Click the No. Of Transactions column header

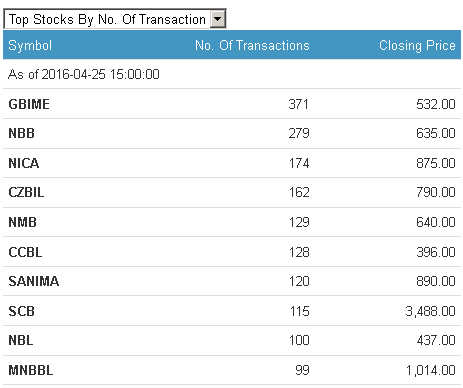pos(252,45)
